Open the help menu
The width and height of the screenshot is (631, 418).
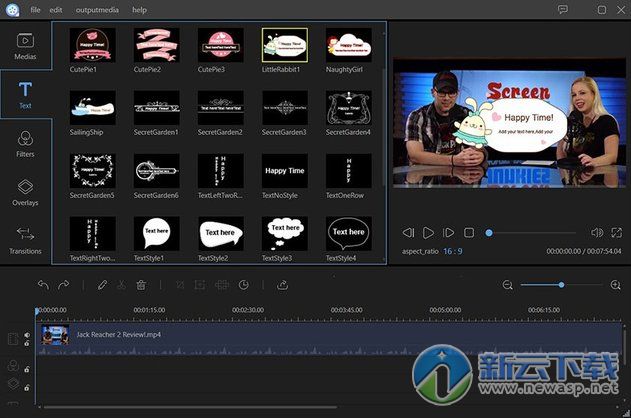pos(139,10)
